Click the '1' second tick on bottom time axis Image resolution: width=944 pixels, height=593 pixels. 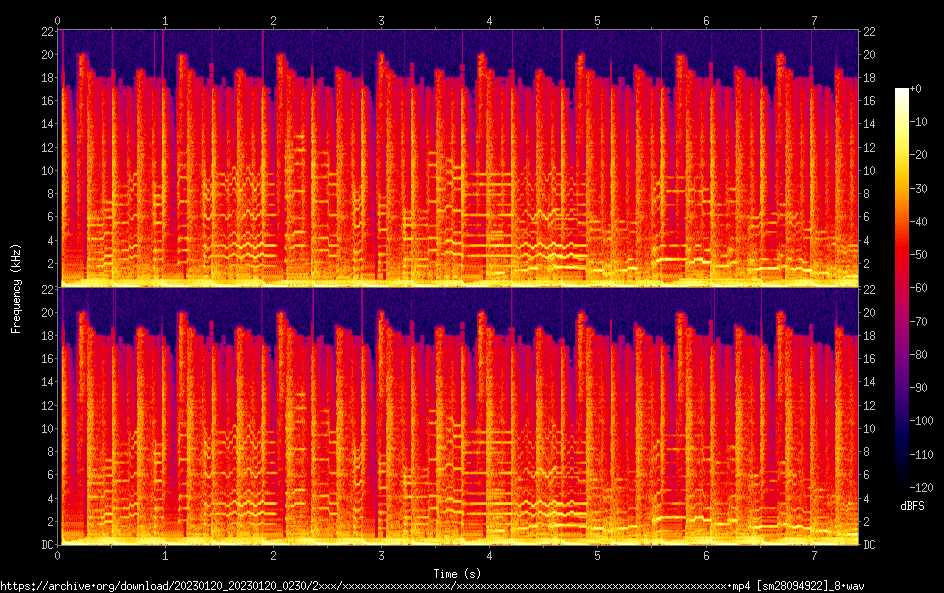165,555
